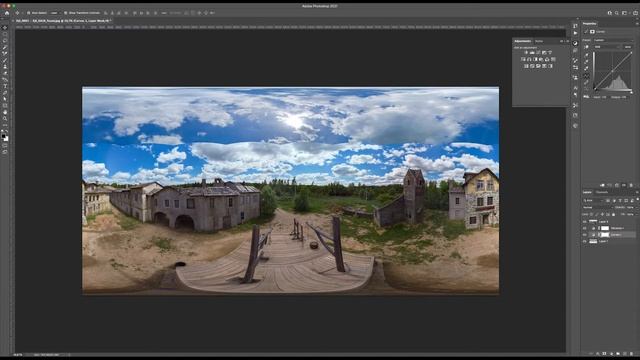
Task: Click the more options ellipsis in options bar
Action: [x=164, y=13]
